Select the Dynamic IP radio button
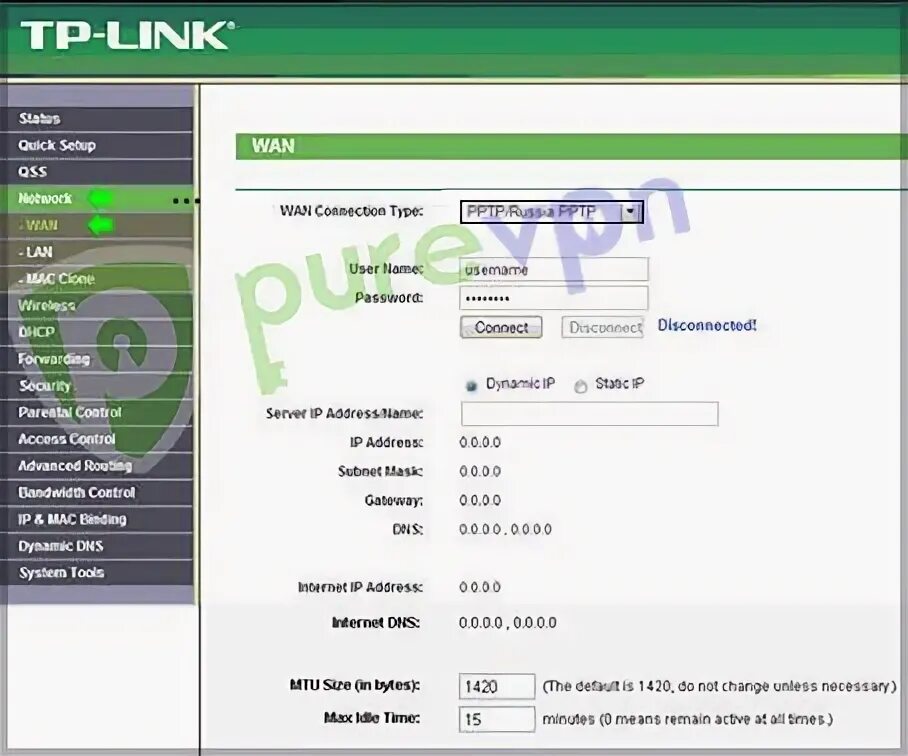Screen dimensions: 908x756 tap(471, 385)
